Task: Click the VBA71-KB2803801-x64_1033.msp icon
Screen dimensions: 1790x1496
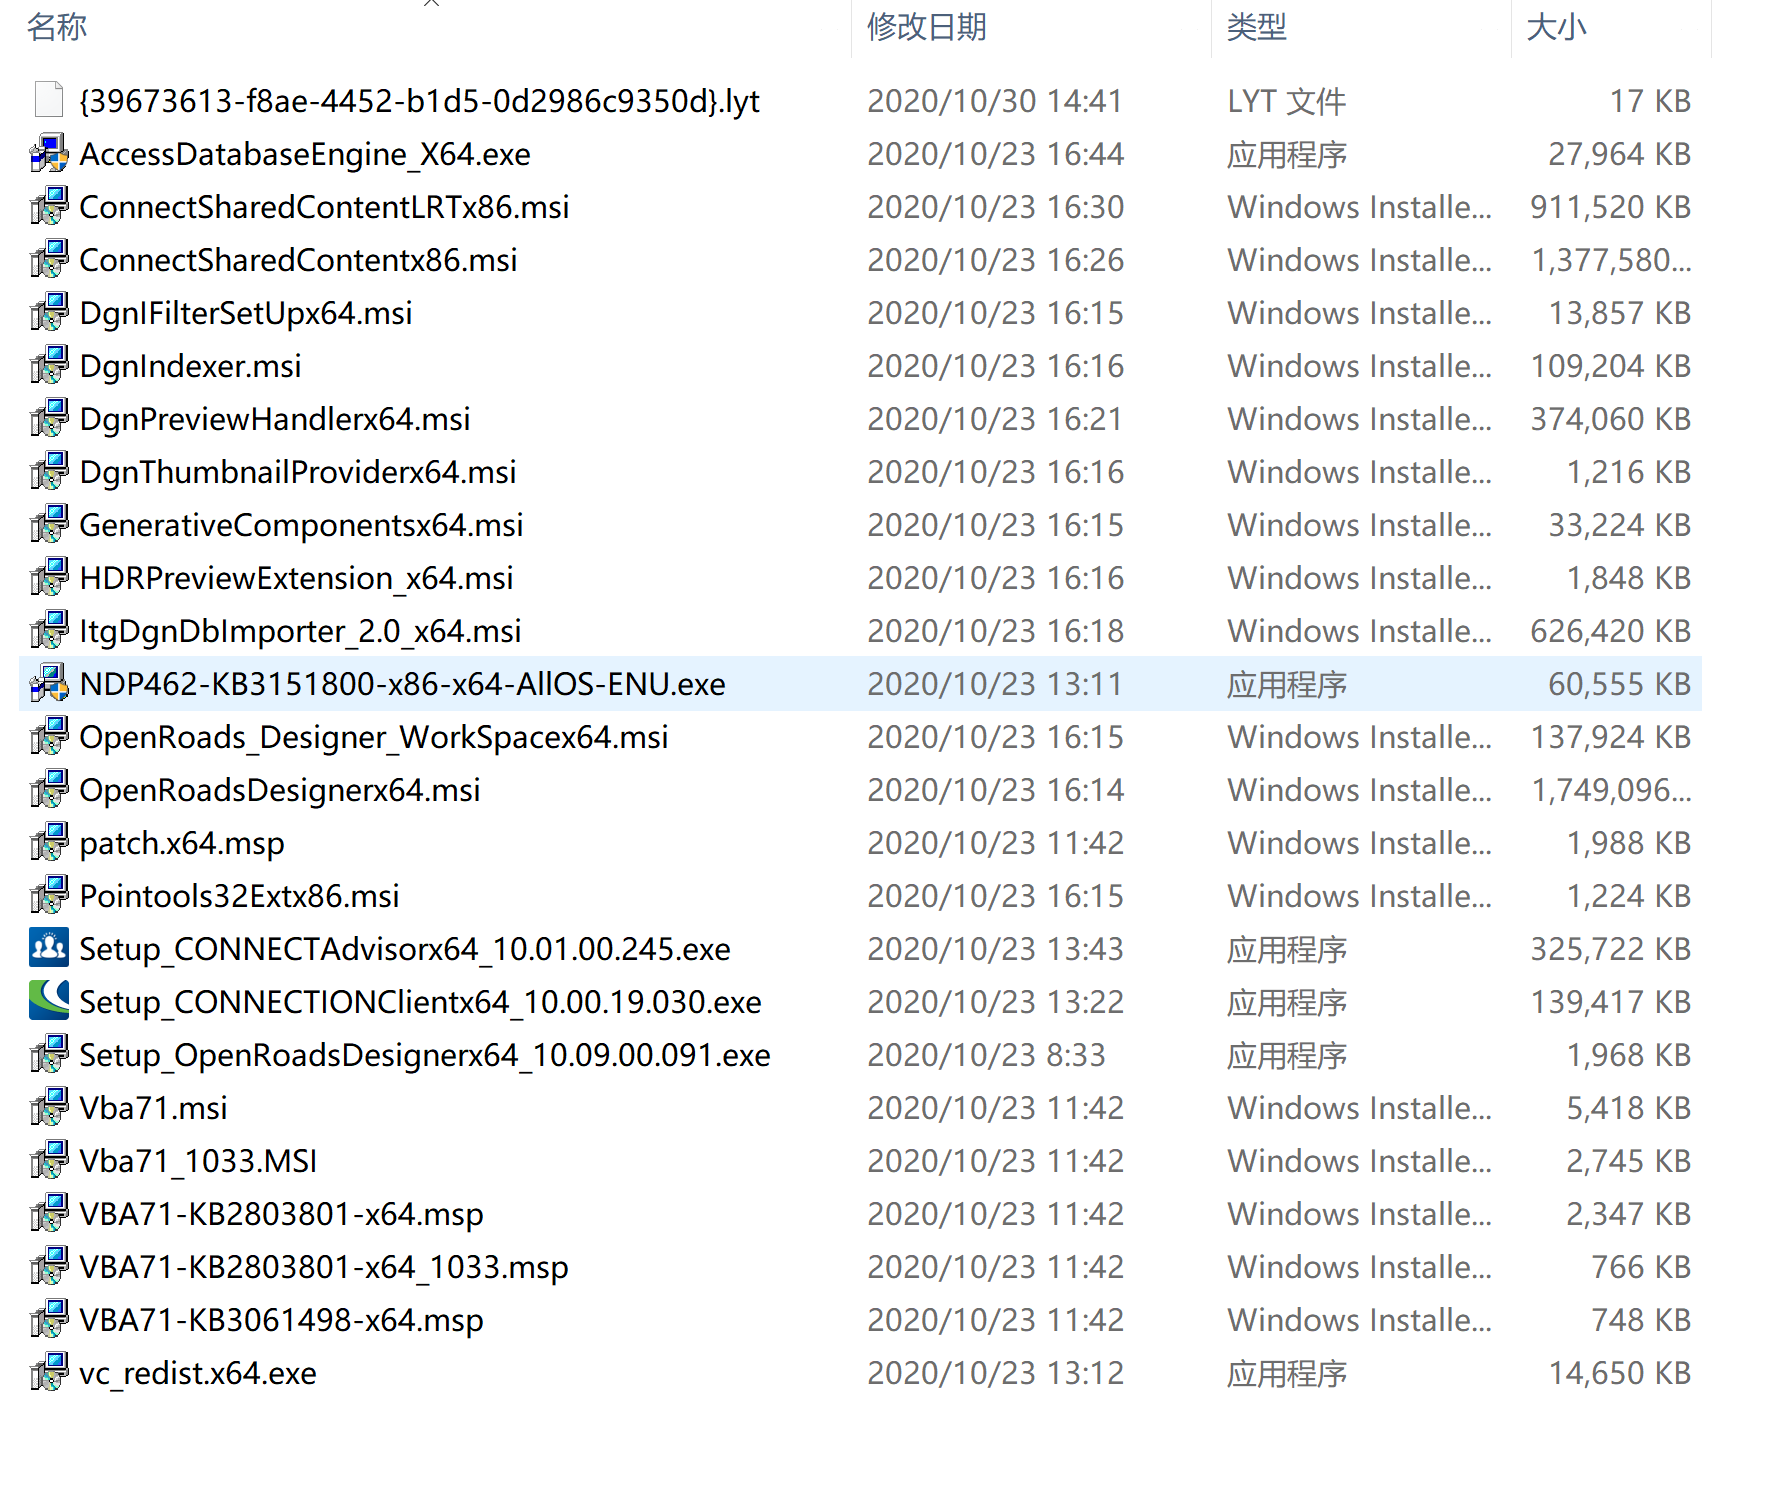Action: point(49,1266)
